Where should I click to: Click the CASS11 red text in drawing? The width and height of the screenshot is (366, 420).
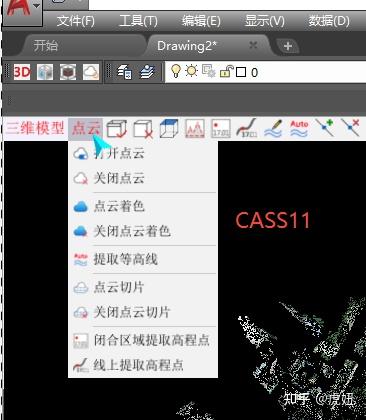coord(273,220)
